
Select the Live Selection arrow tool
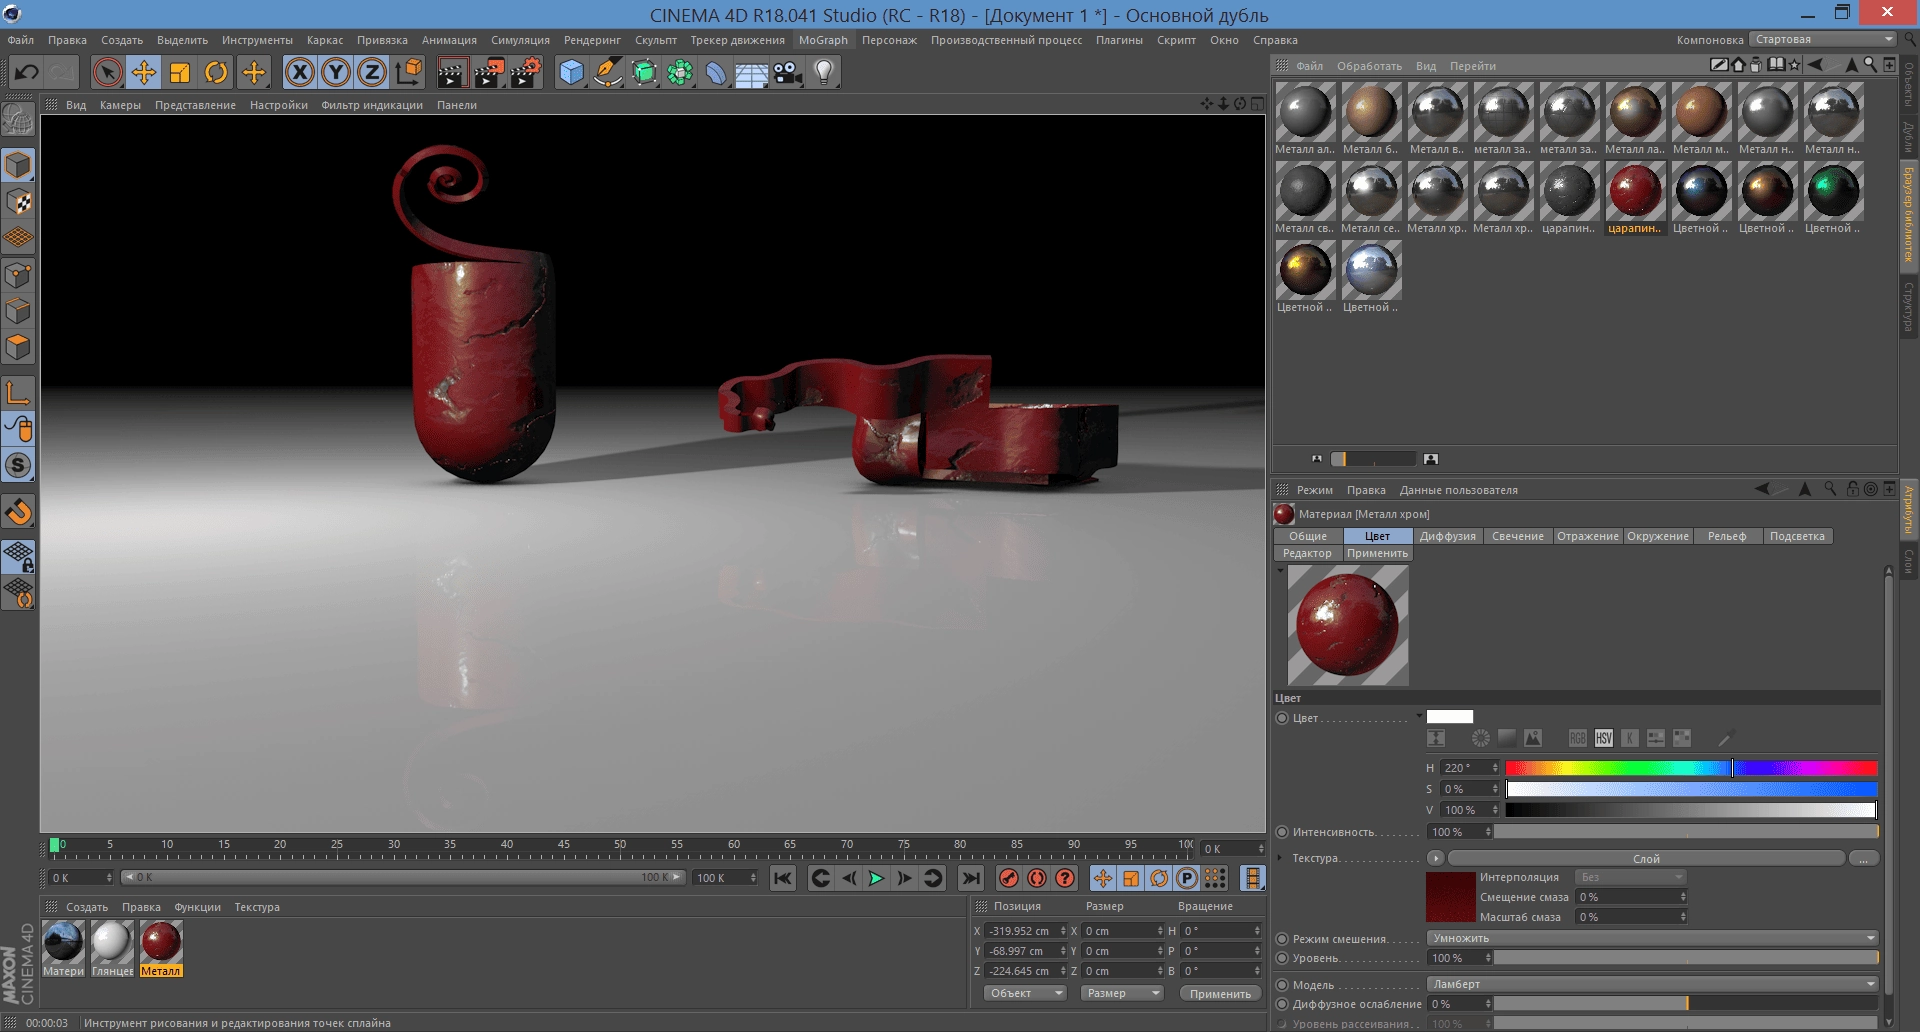[x=107, y=72]
